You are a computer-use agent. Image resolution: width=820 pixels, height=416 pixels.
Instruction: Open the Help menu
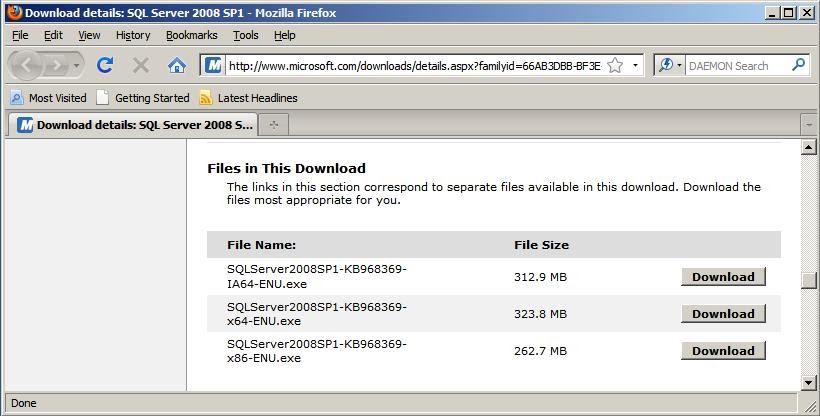pyautogui.click(x=284, y=35)
